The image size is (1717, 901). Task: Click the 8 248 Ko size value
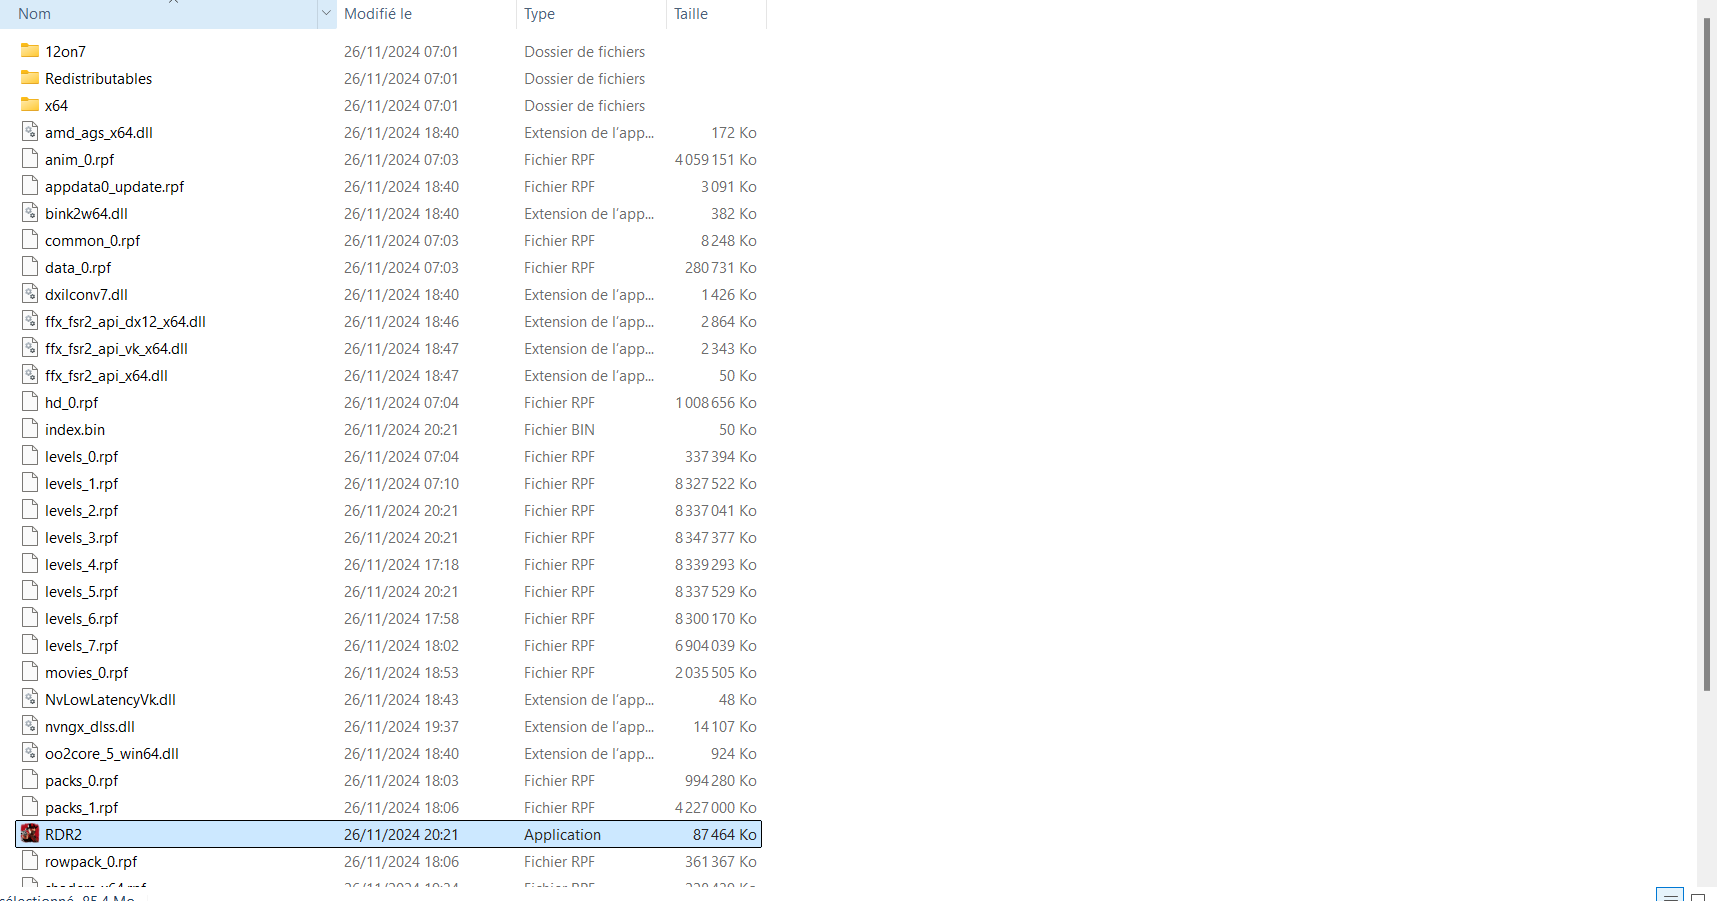click(728, 240)
